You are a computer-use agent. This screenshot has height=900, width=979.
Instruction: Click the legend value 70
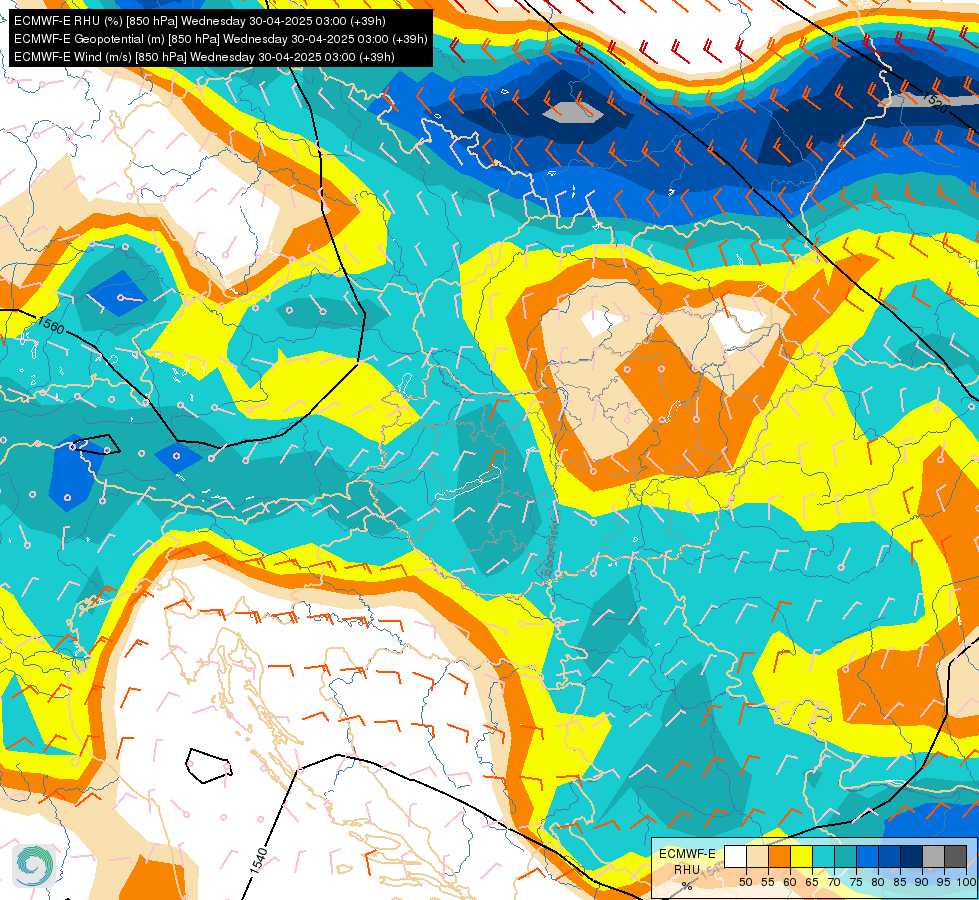[834, 882]
